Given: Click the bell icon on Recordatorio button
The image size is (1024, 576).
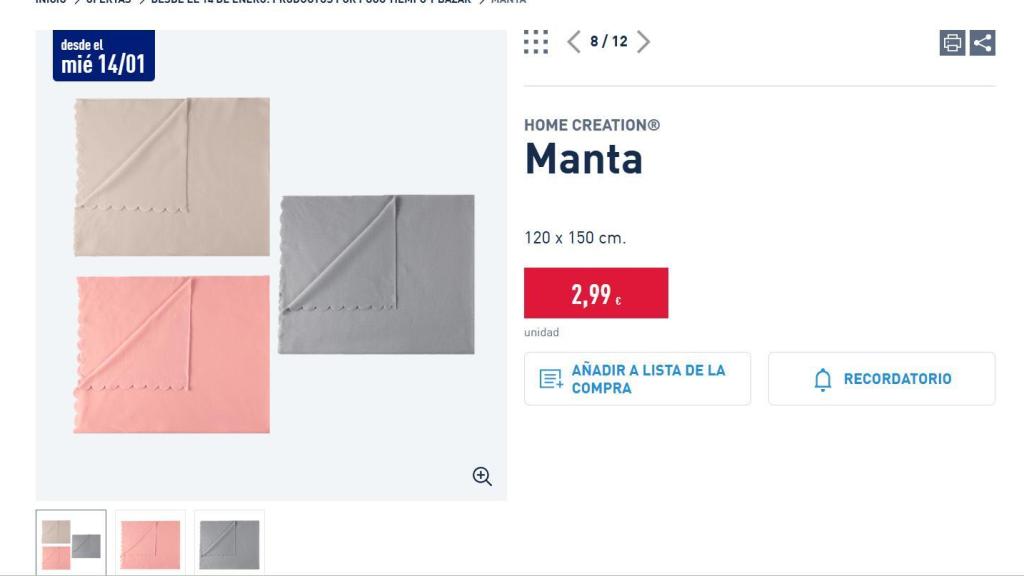Looking at the screenshot, I should pos(824,377).
